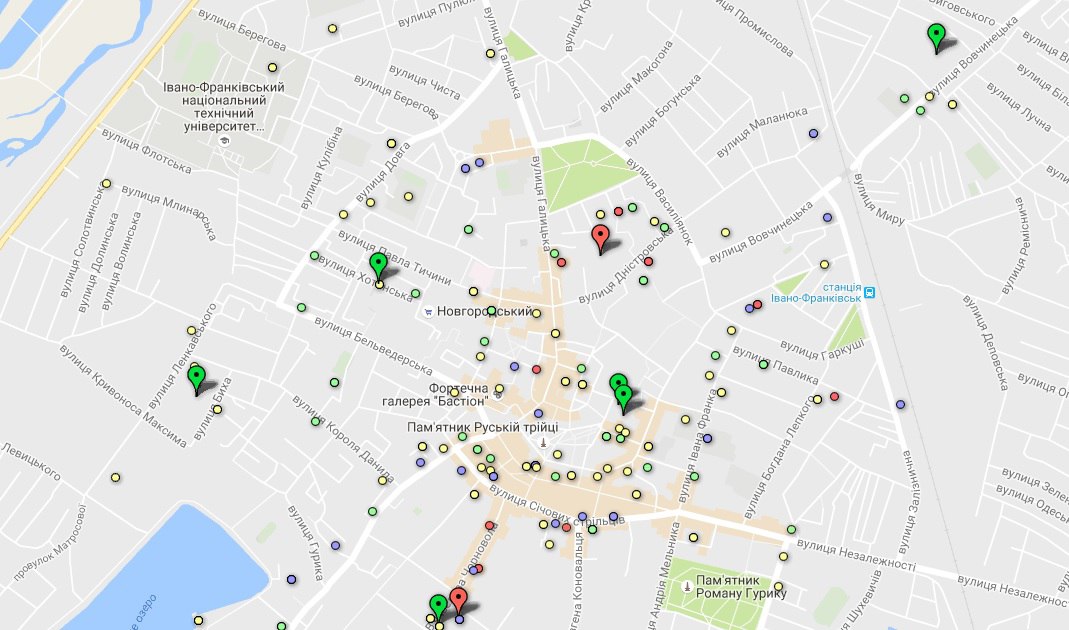Click the вулиця Миру street label

pyautogui.click(x=879, y=200)
